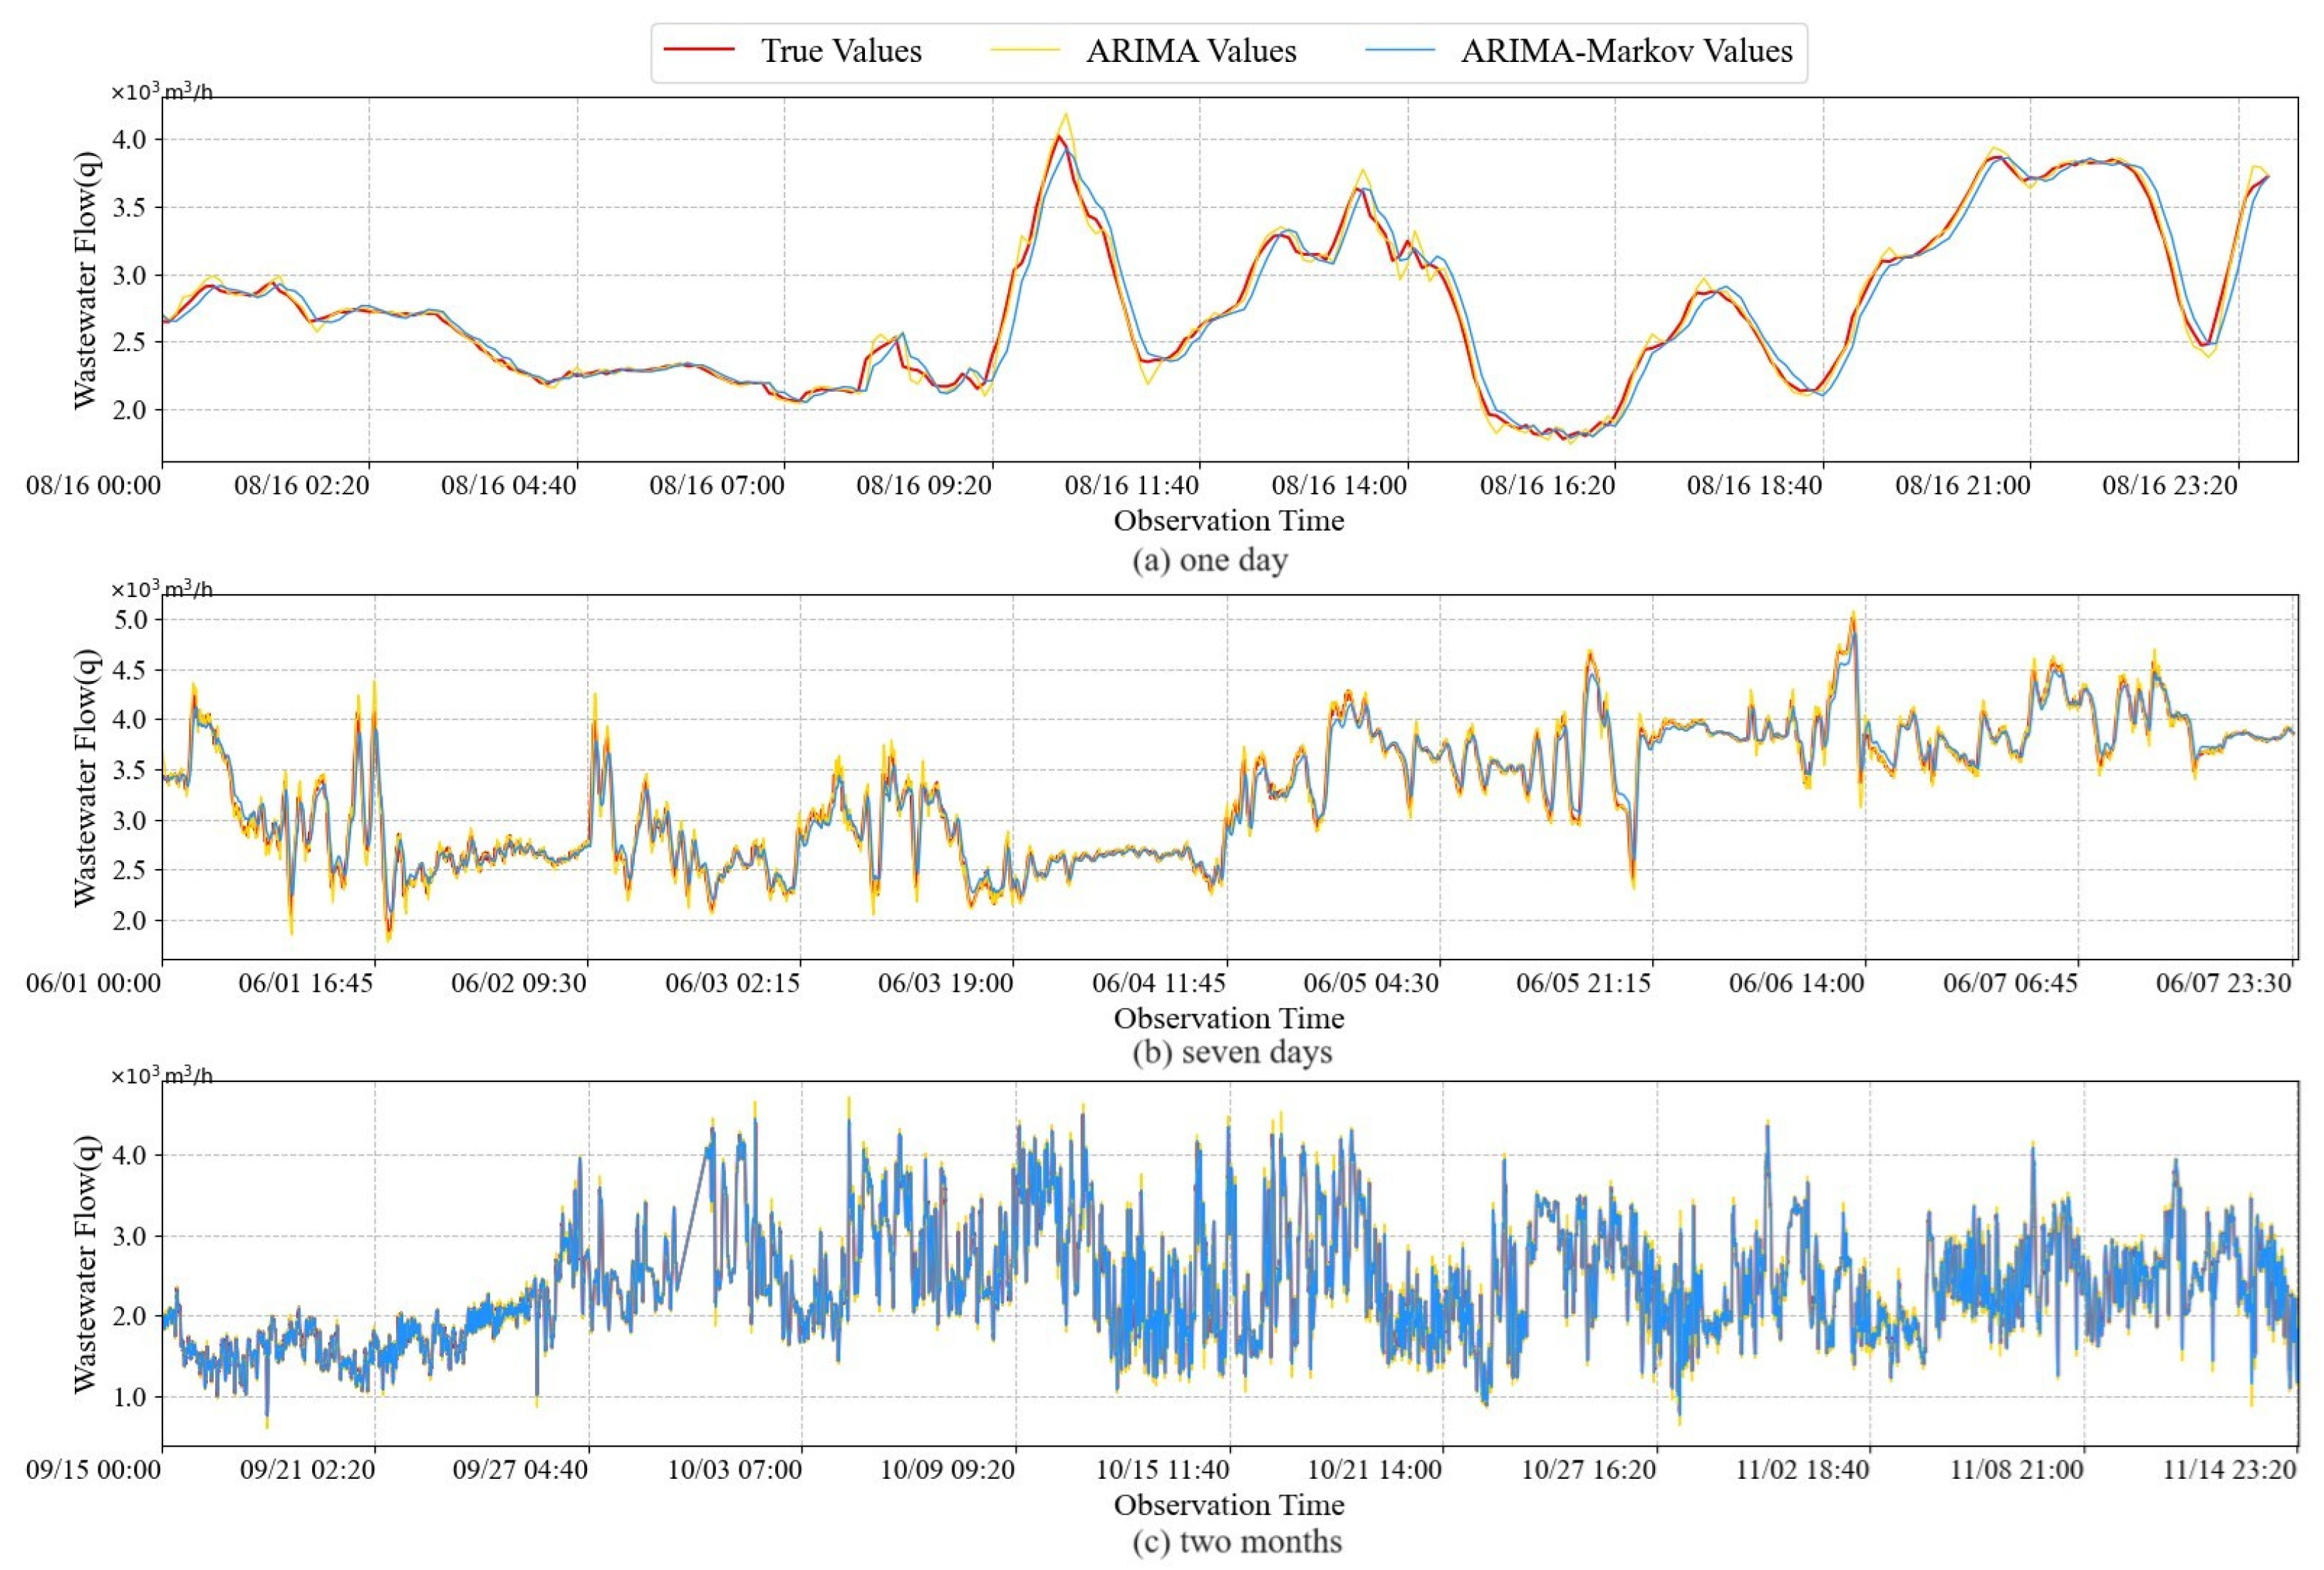Viewport: 2324px width, 1570px height.
Task: Click the Wastewater Flow(q) label of two-month chart
Action: pyautogui.click(x=87, y=1264)
